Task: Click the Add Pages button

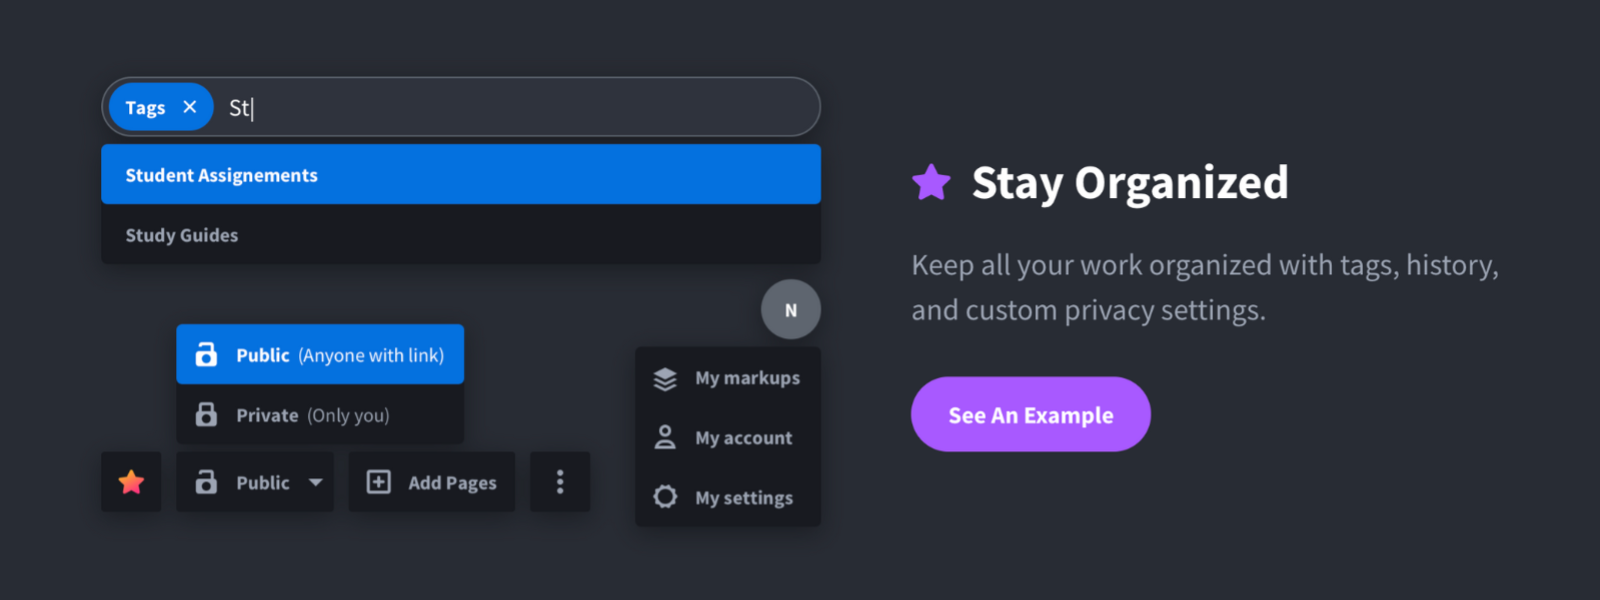Action: [x=432, y=482]
